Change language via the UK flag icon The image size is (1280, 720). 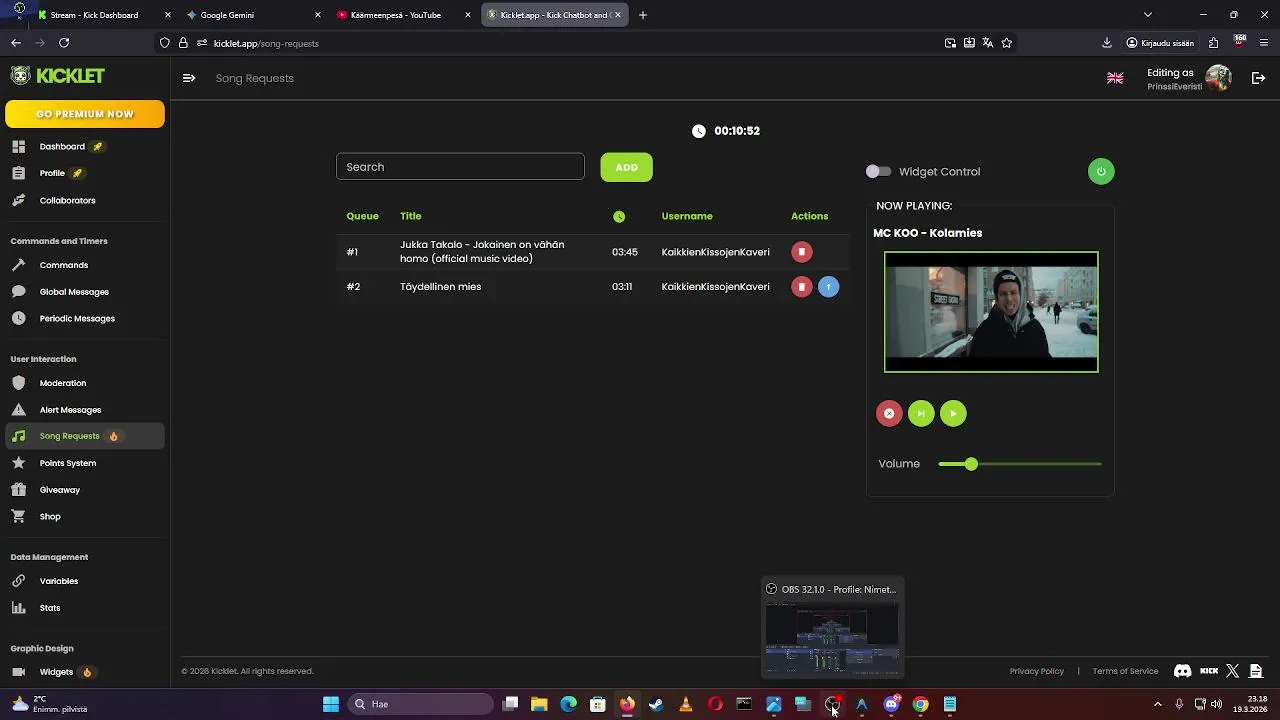pos(1115,78)
